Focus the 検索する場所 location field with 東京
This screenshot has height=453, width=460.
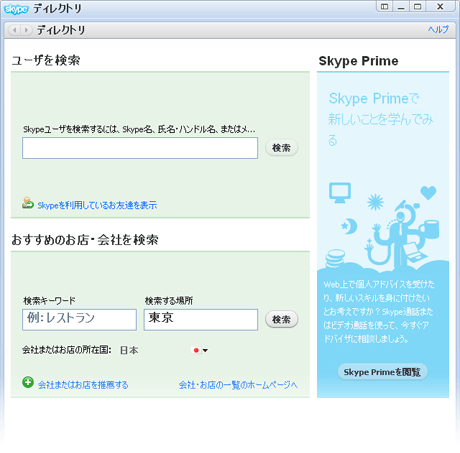pos(201,320)
